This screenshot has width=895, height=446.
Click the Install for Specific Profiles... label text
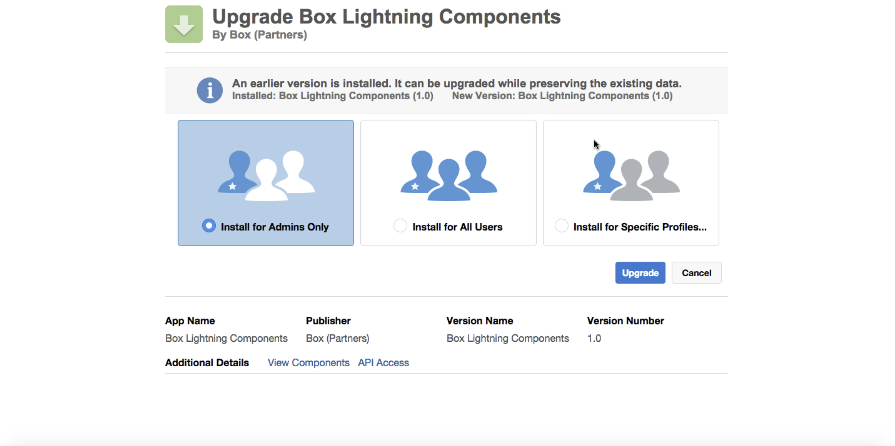[x=640, y=227]
